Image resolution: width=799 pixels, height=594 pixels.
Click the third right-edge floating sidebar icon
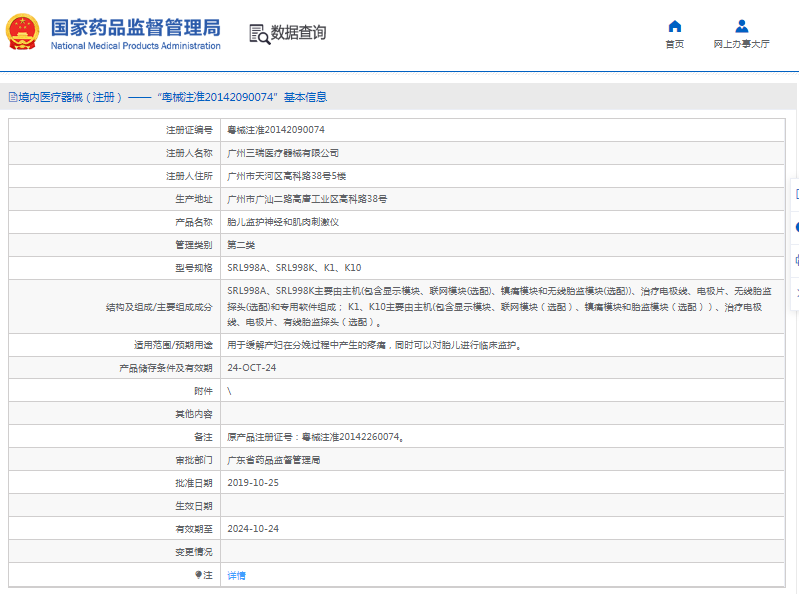coord(795,260)
